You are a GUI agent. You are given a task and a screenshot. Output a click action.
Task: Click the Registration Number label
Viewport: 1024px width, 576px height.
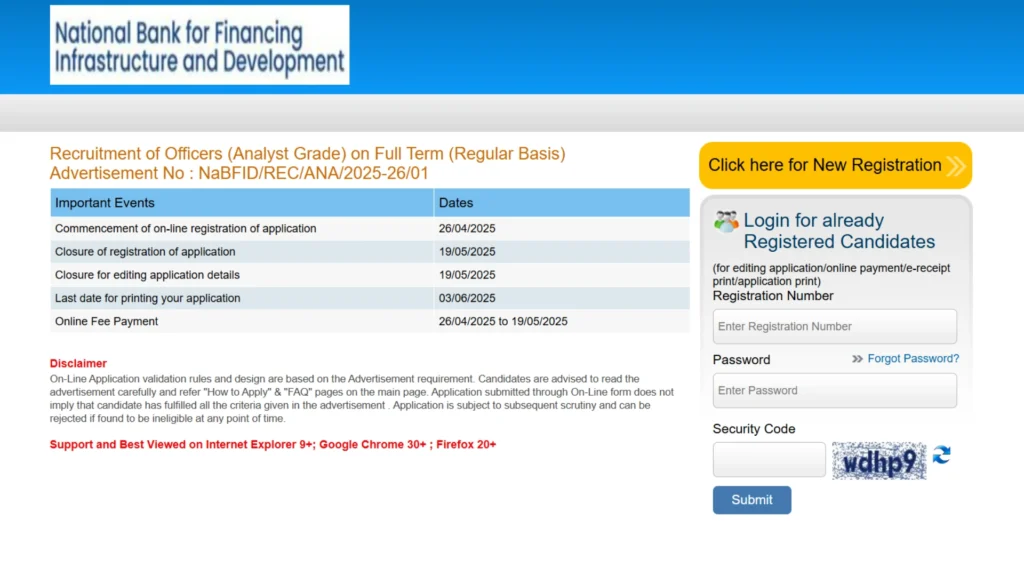[x=773, y=296]
